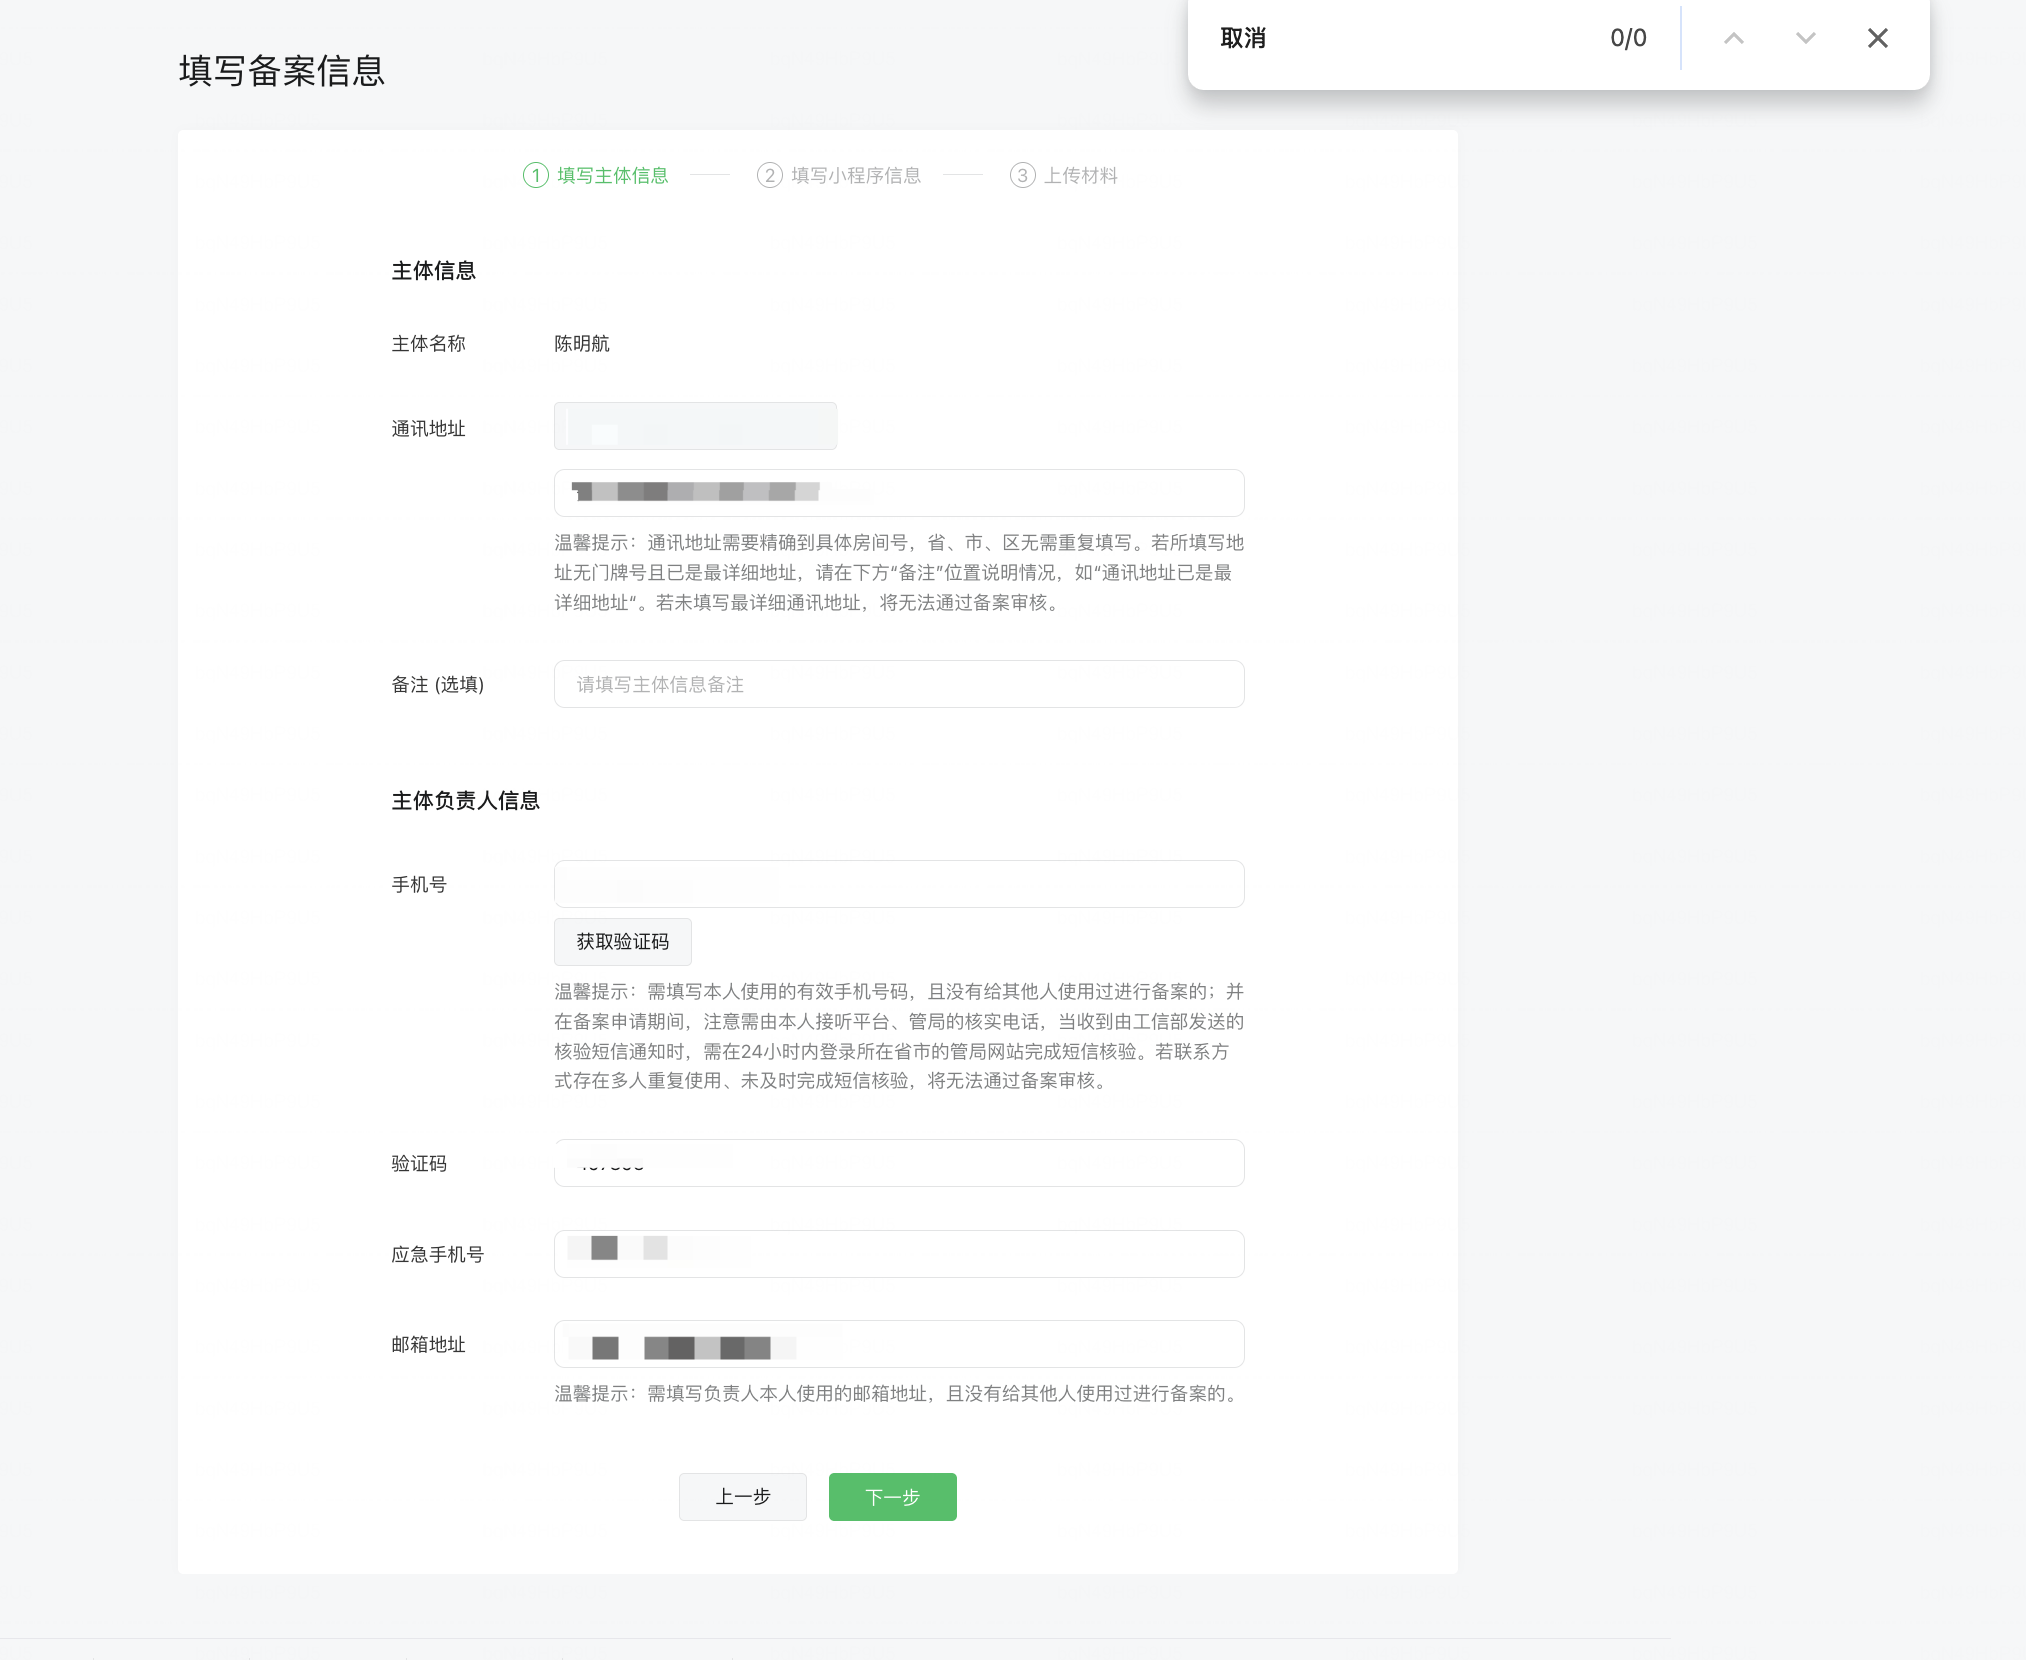
Task: Click the 邮箱地址 input field
Action: click(x=898, y=1344)
